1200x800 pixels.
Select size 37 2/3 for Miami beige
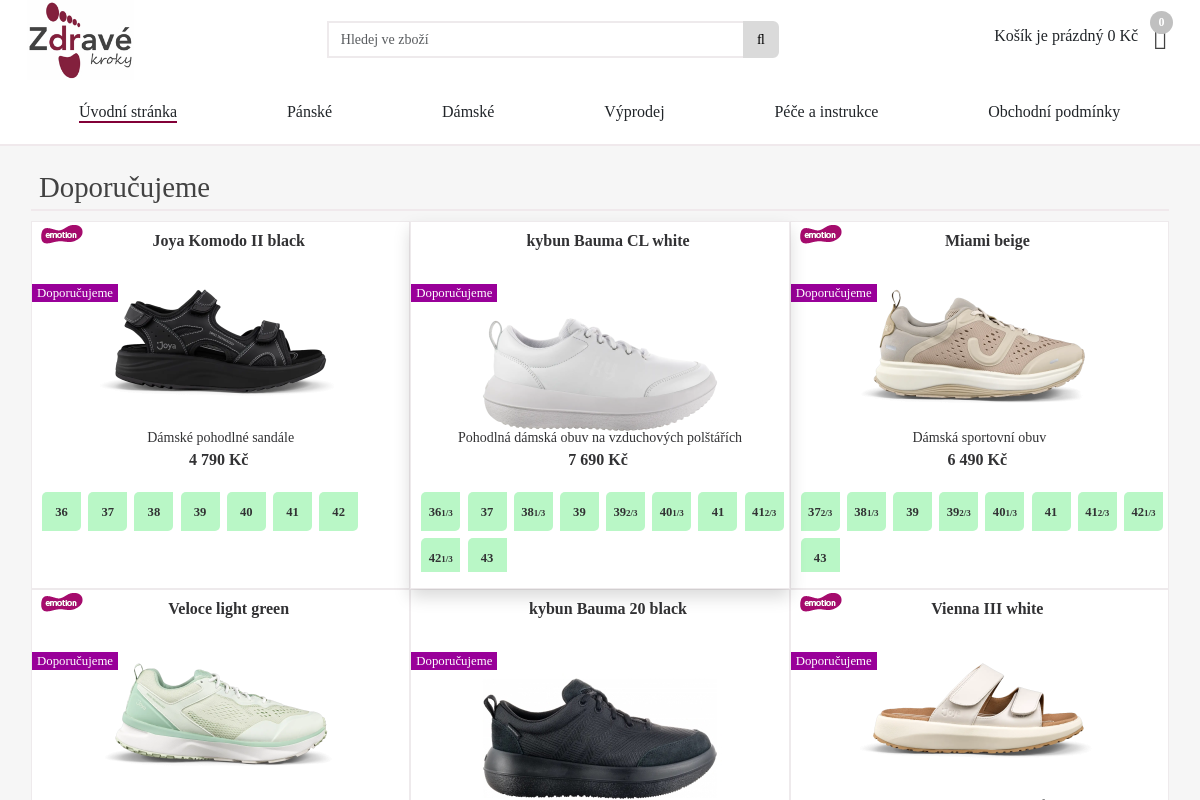tap(820, 511)
